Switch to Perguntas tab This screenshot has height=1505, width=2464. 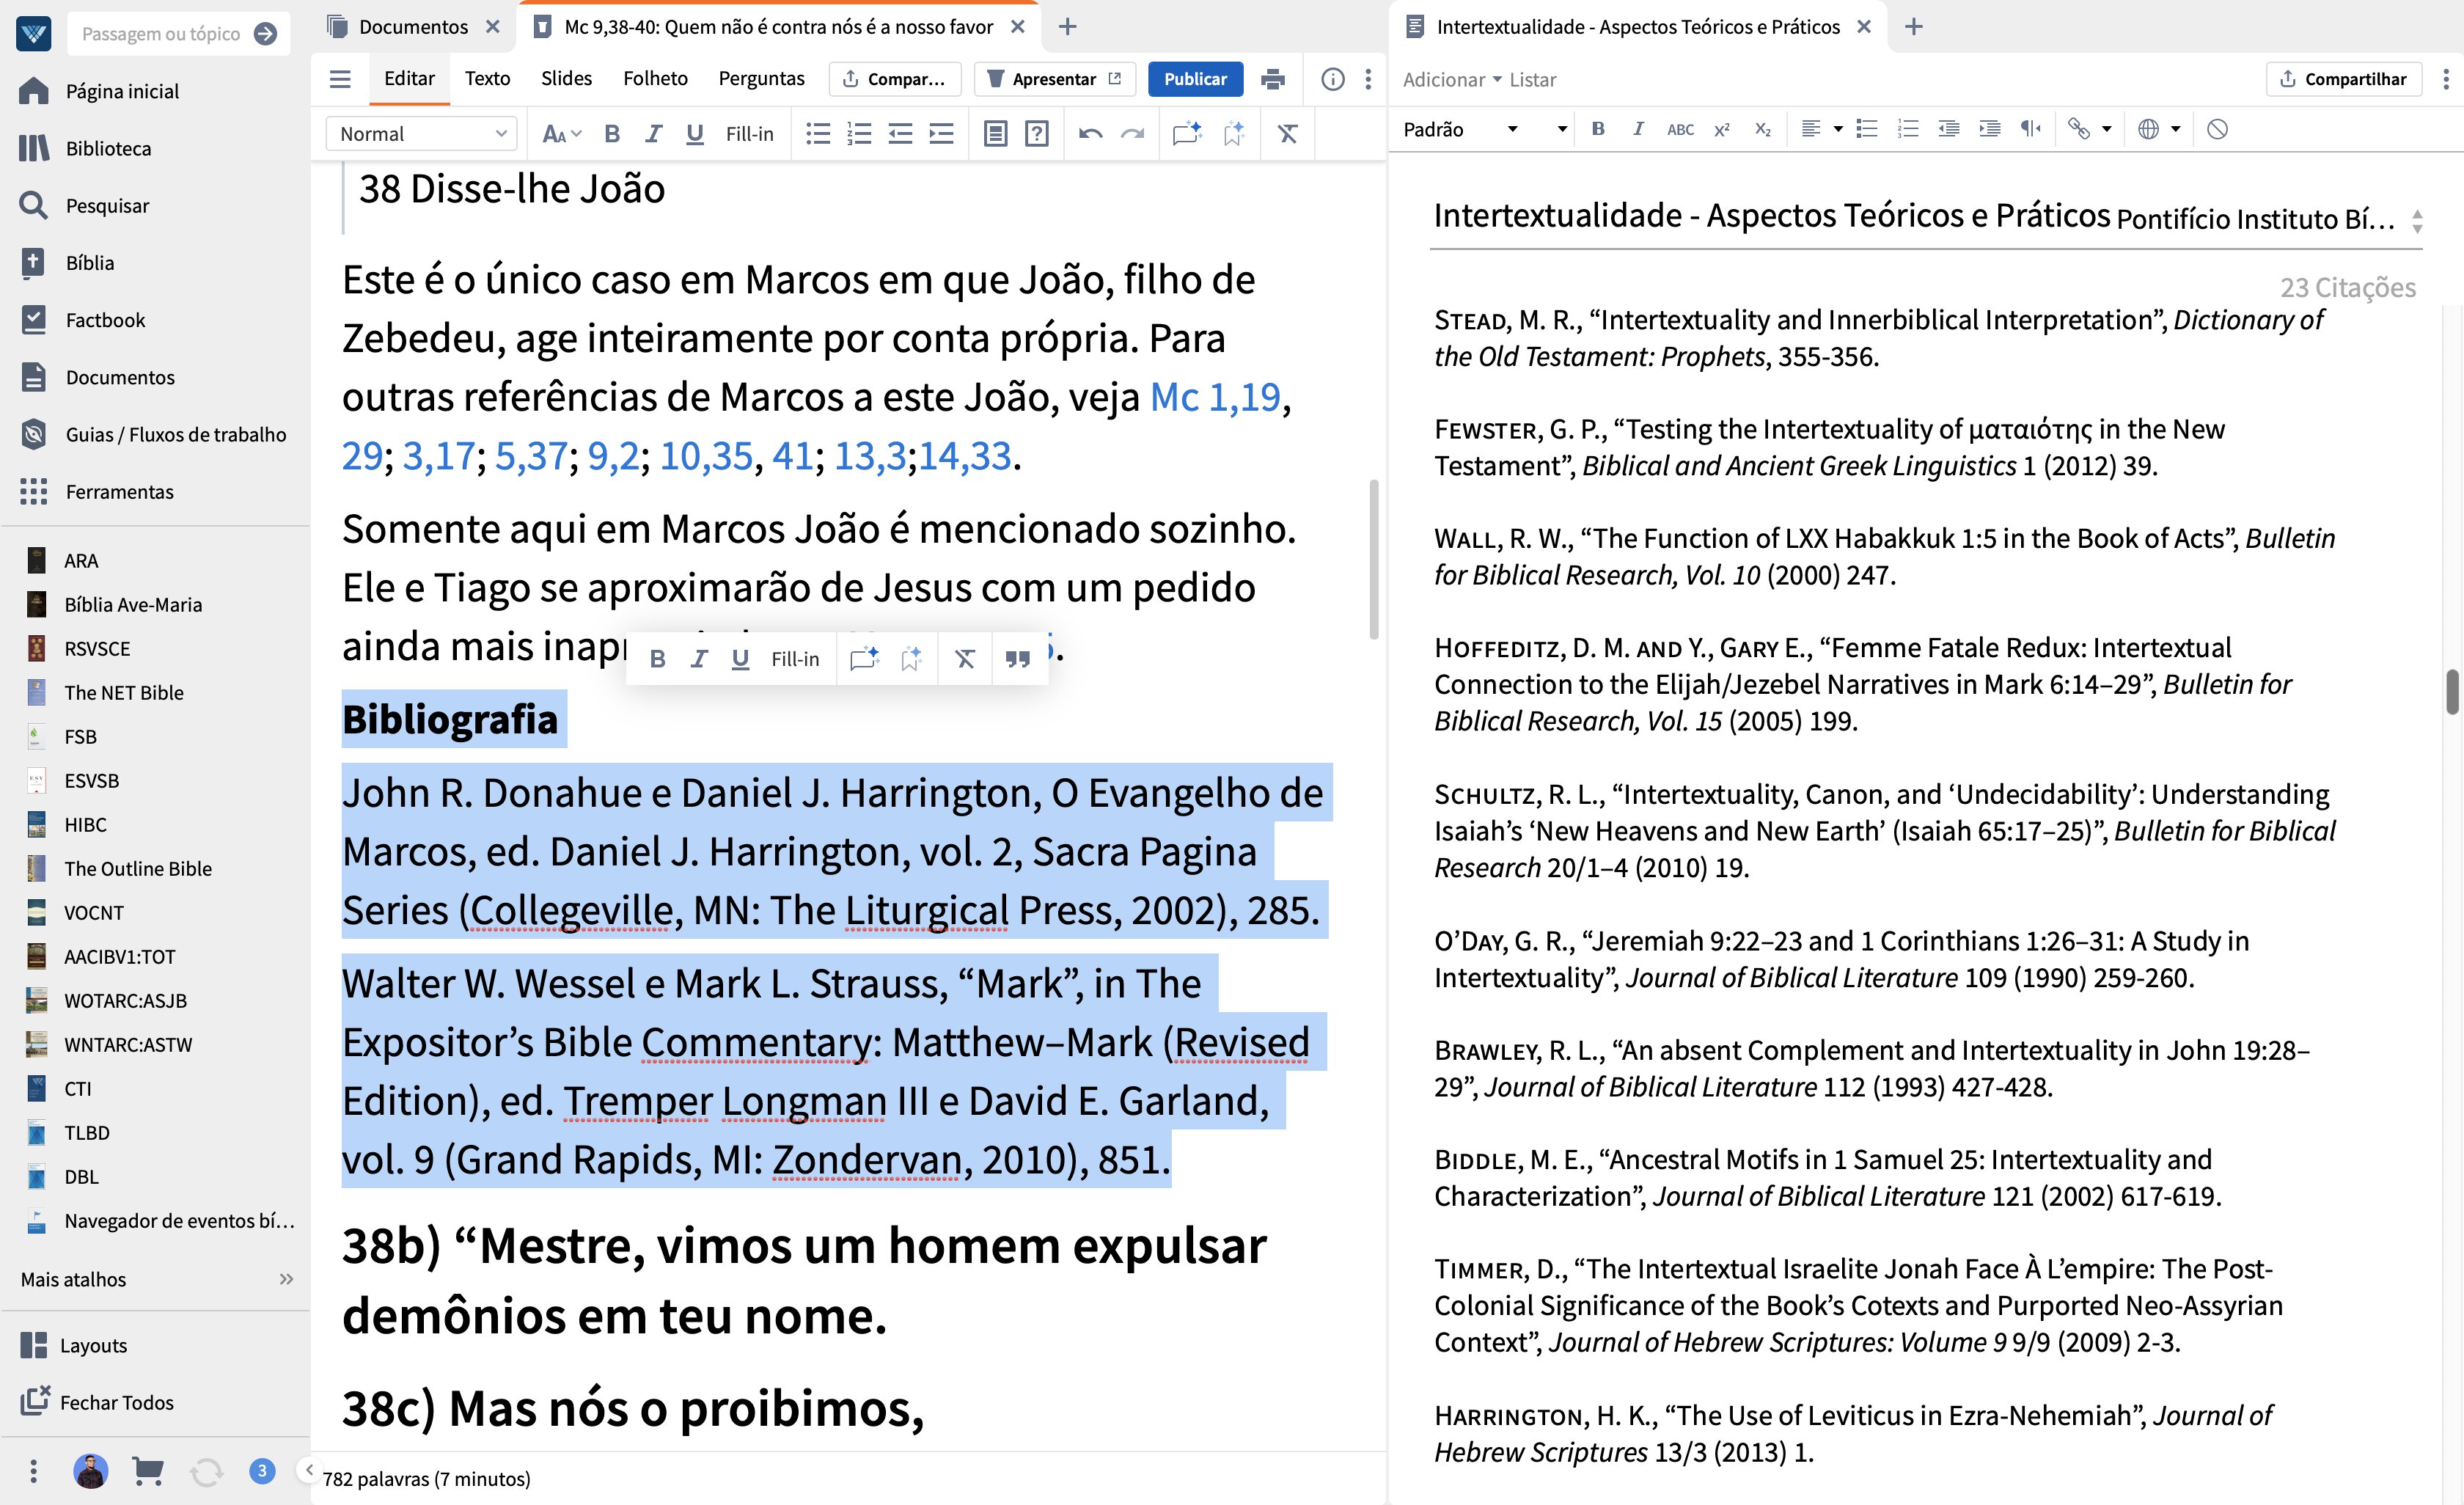[x=761, y=79]
